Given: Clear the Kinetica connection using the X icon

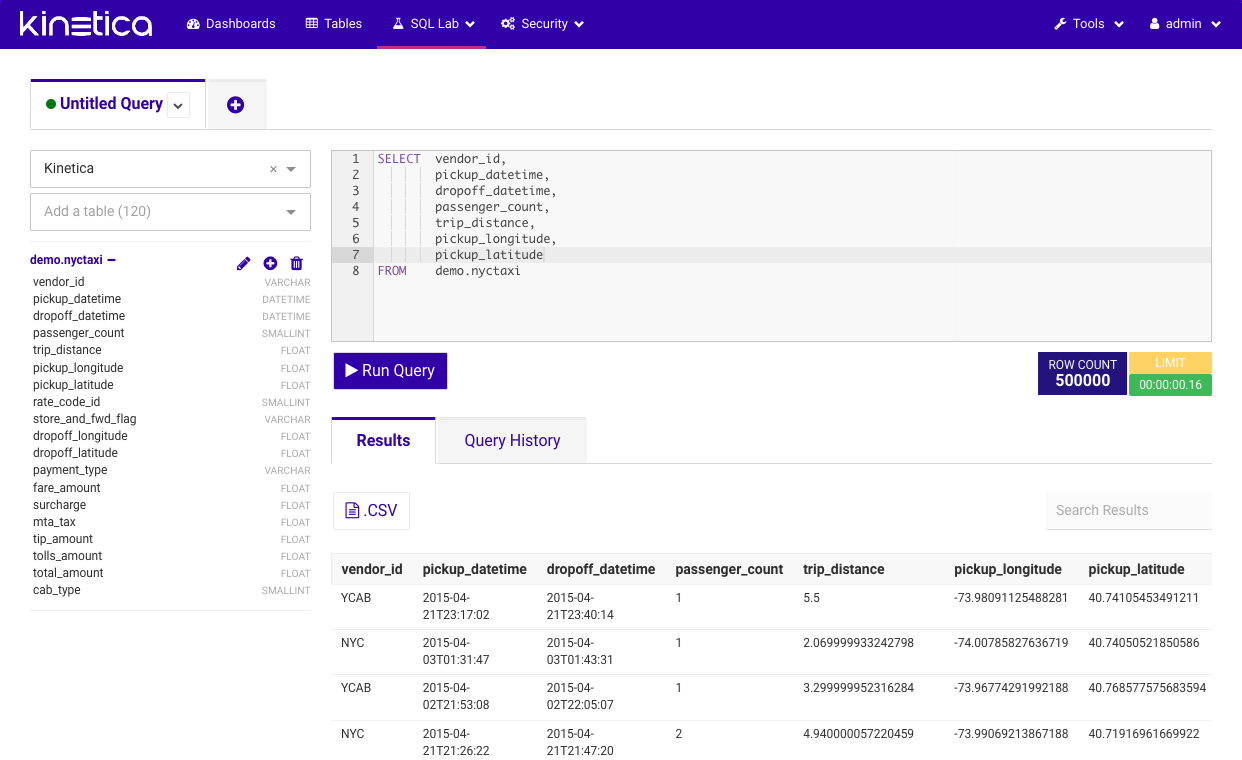Looking at the screenshot, I should coord(273,169).
